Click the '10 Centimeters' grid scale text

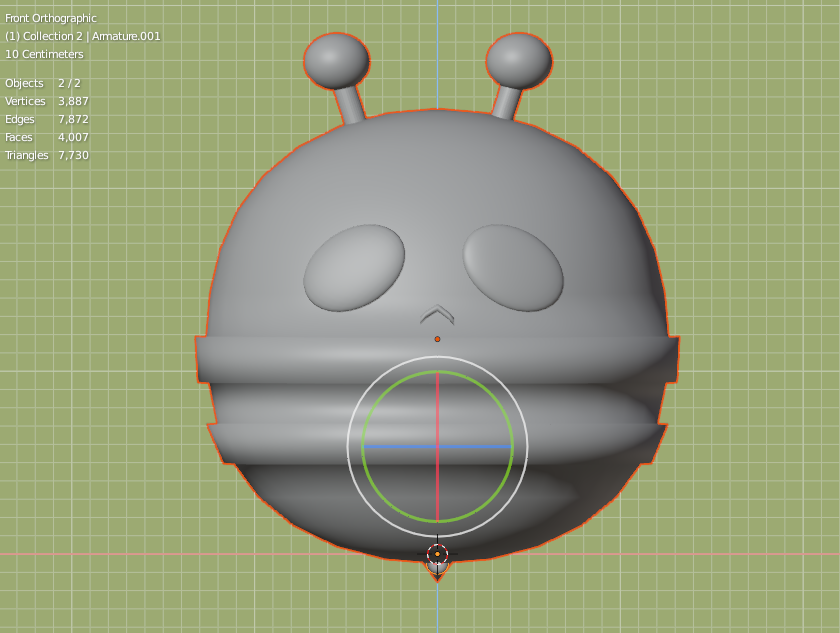click(44, 54)
